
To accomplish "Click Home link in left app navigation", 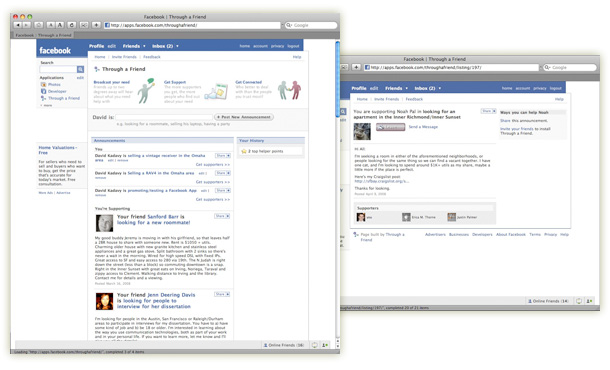I will 100,57.
